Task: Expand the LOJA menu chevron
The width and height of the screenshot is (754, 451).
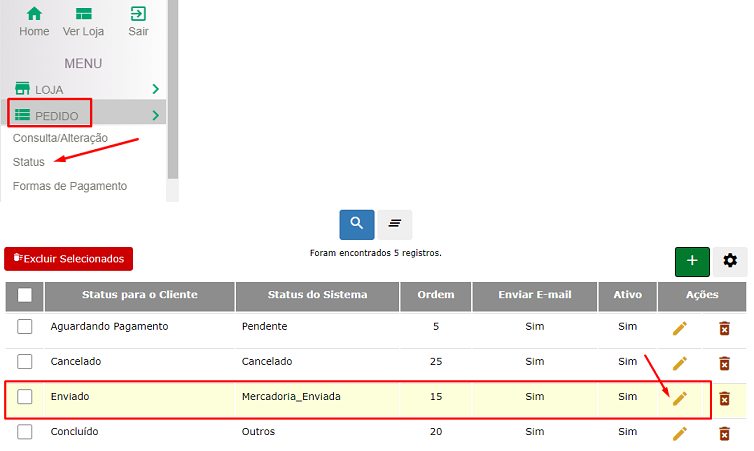Action: click(155, 89)
